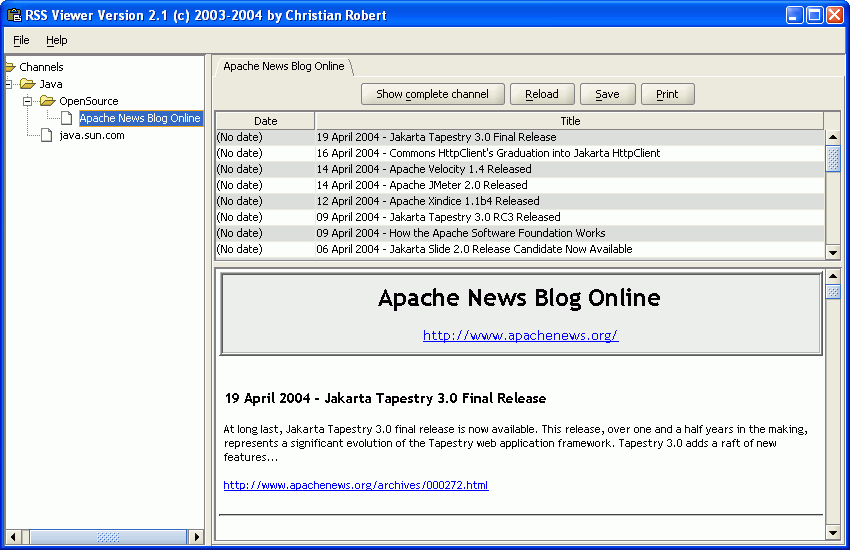Click the Apache News Blog Online heading
Viewport: 850px width, 550px height.
pyautogui.click(x=519, y=298)
